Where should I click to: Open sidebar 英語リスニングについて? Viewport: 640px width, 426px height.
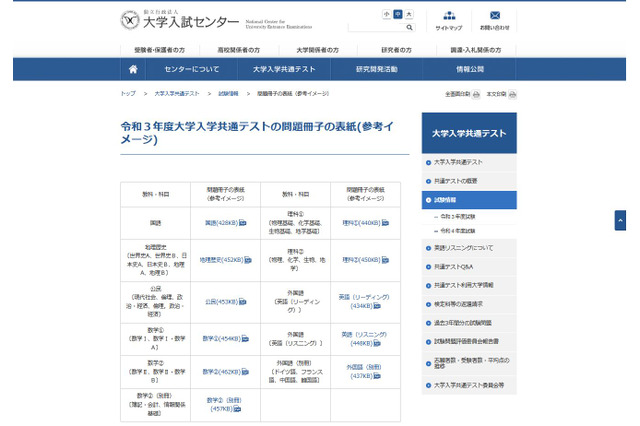(x=469, y=248)
